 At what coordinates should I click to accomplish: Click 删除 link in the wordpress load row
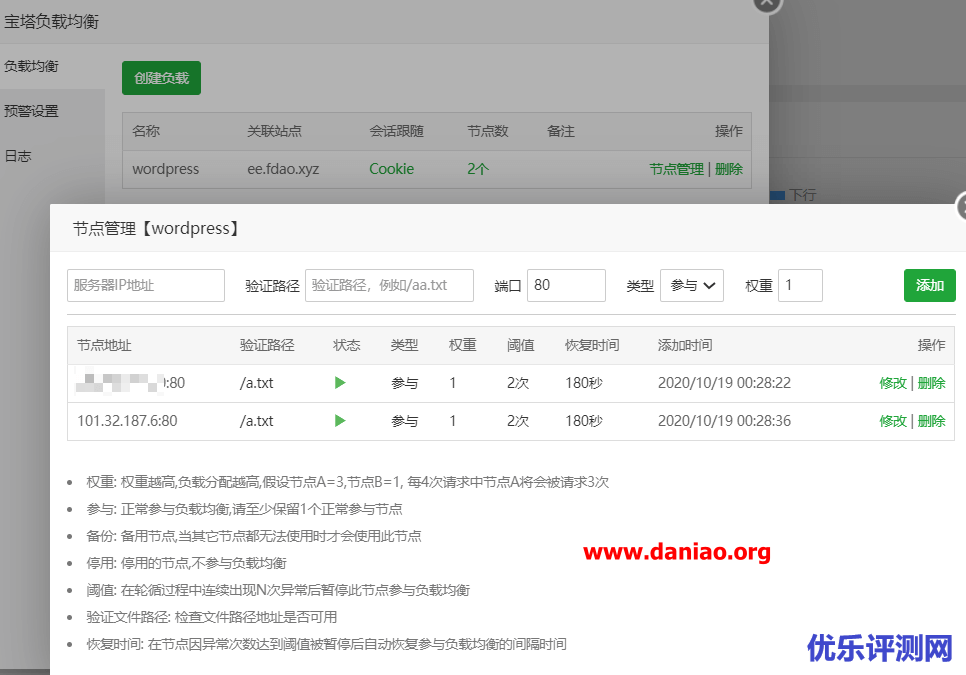[x=729, y=169]
